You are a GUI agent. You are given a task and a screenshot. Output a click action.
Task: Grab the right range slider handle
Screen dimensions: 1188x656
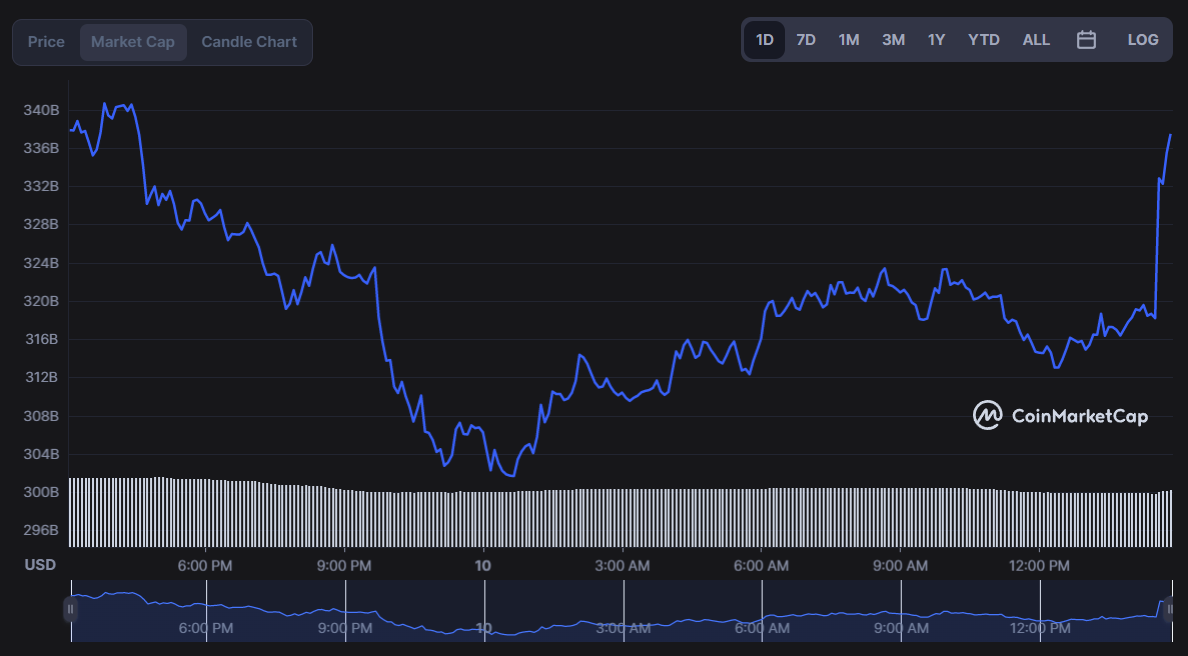(x=1171, y=609)
